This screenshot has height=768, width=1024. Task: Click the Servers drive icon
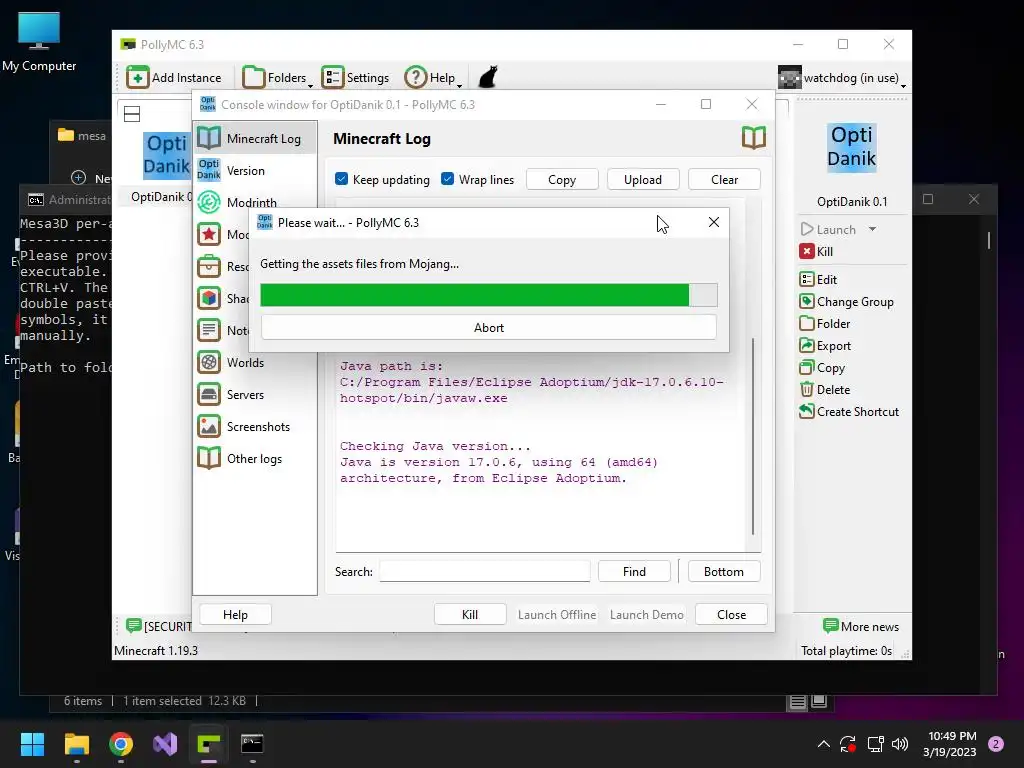coord(209,394)
